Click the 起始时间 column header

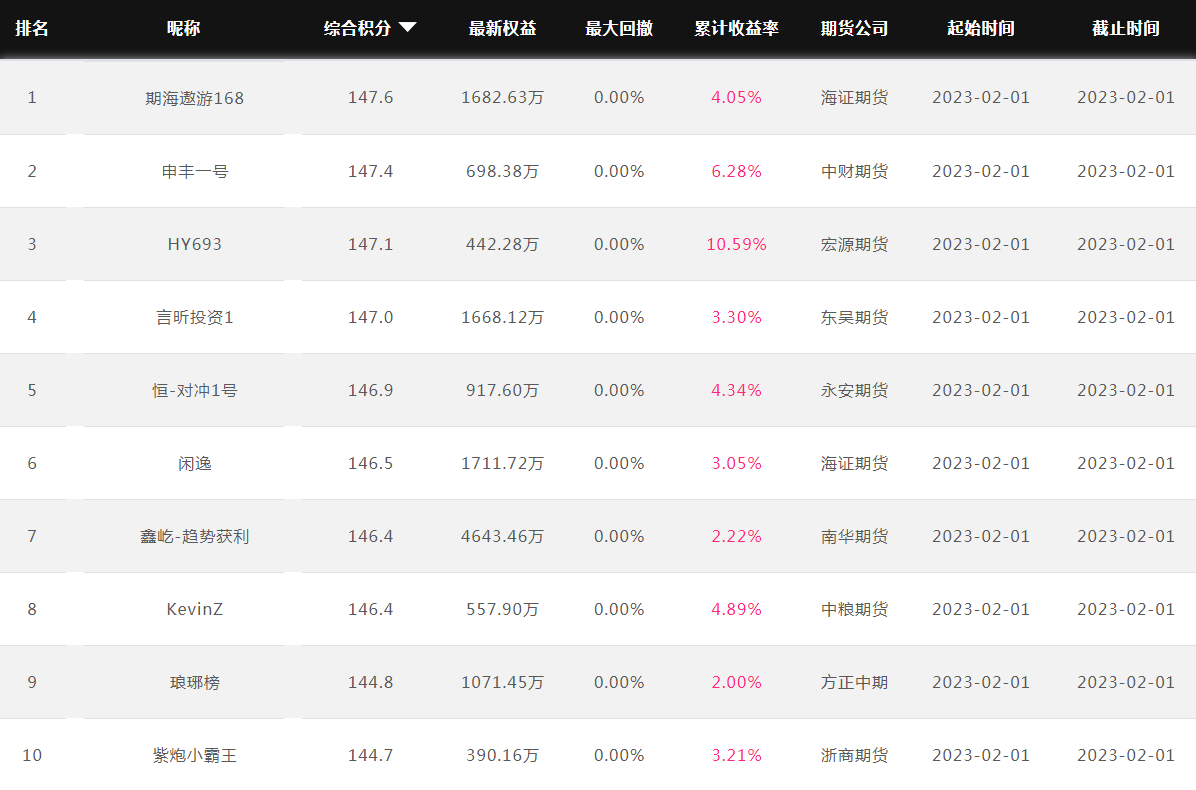click(x=981, y=28)
